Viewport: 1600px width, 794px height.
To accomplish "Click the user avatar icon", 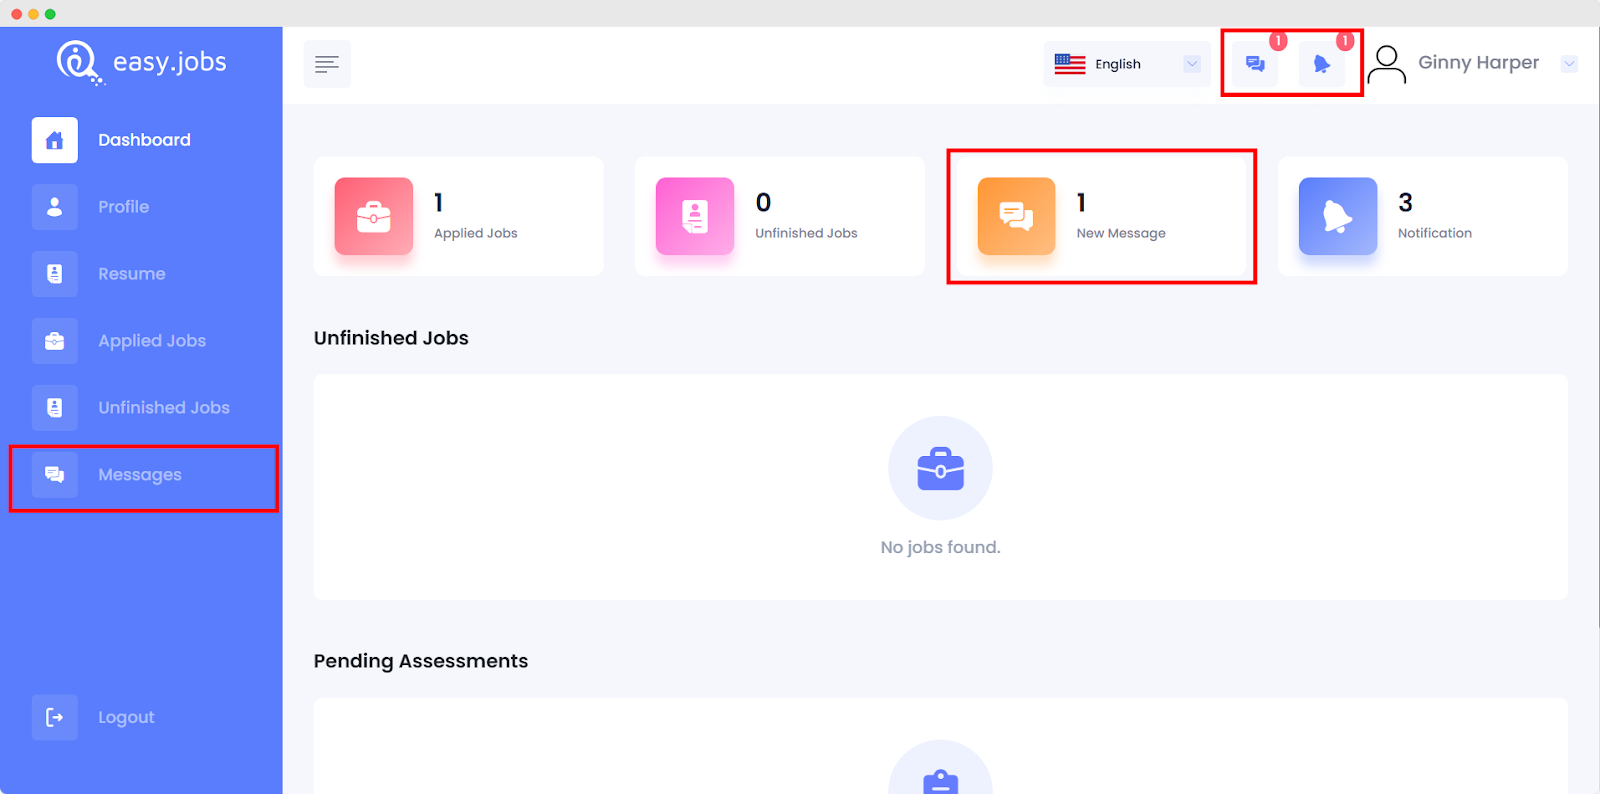I will coord(1387,64).
